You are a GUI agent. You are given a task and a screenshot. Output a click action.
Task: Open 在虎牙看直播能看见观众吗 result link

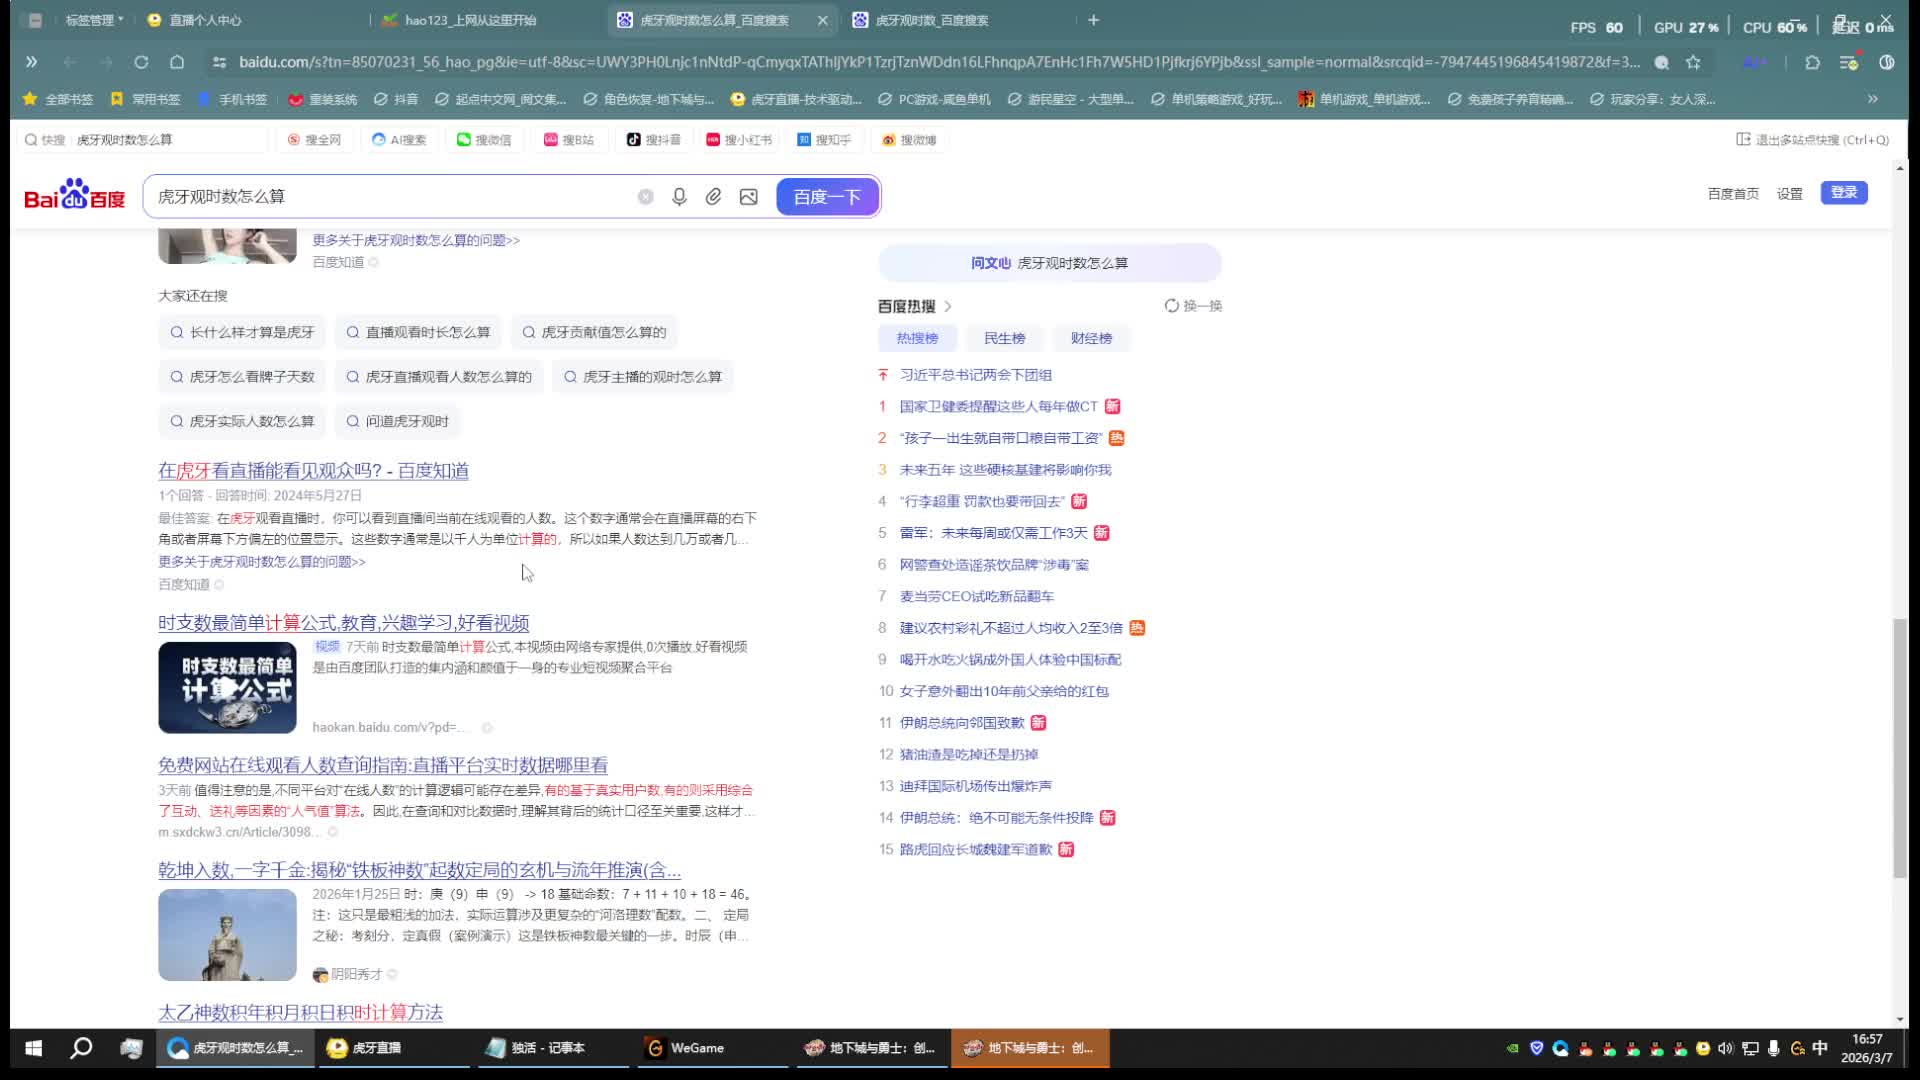pos(313,471)
